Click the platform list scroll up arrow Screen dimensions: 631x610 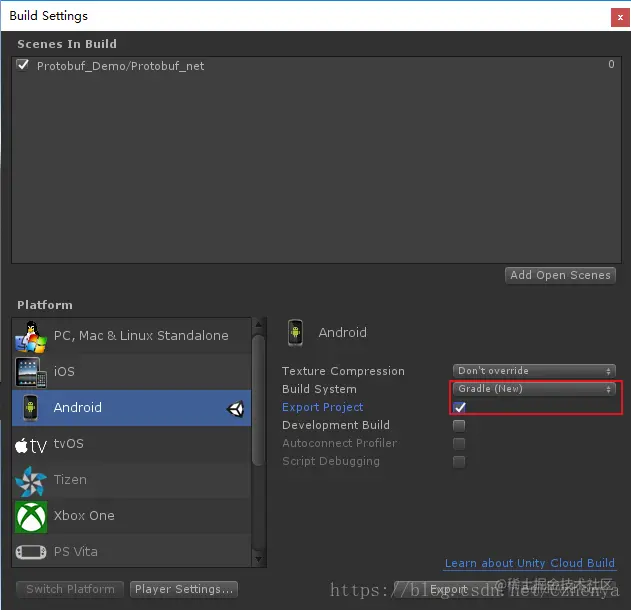click(258, 324)
